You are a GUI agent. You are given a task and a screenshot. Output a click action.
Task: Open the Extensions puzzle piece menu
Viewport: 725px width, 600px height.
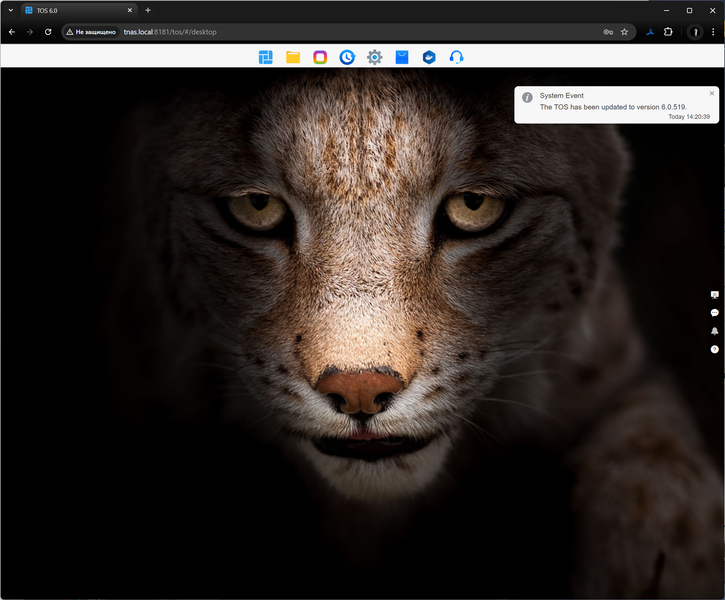coord(668,32)
